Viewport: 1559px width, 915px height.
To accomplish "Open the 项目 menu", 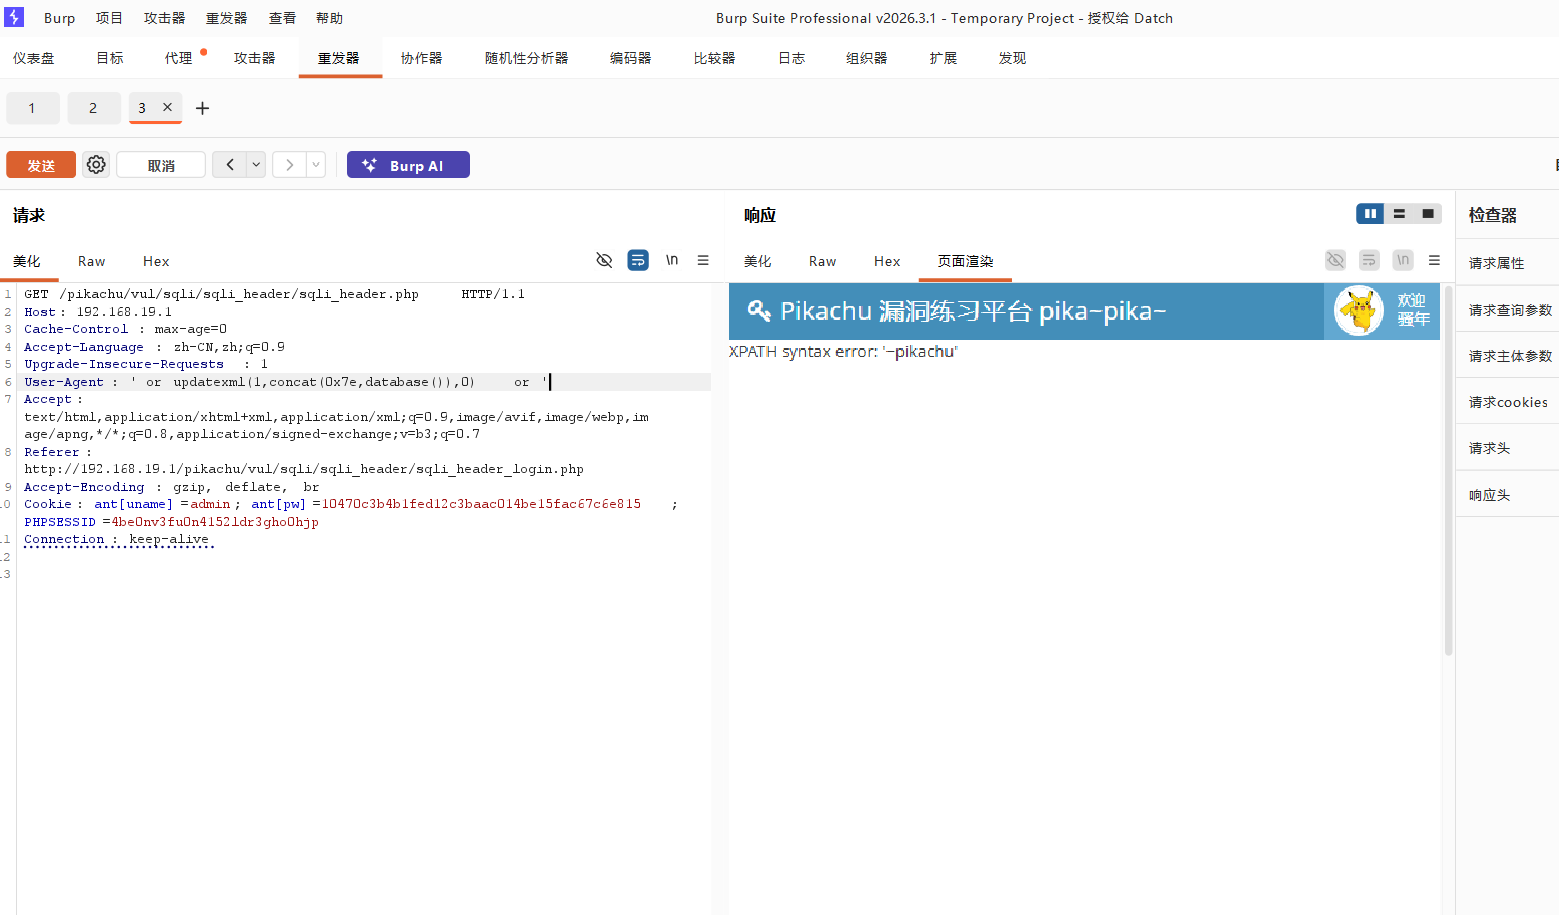I will pyautogui.click(x=109, y=18).
